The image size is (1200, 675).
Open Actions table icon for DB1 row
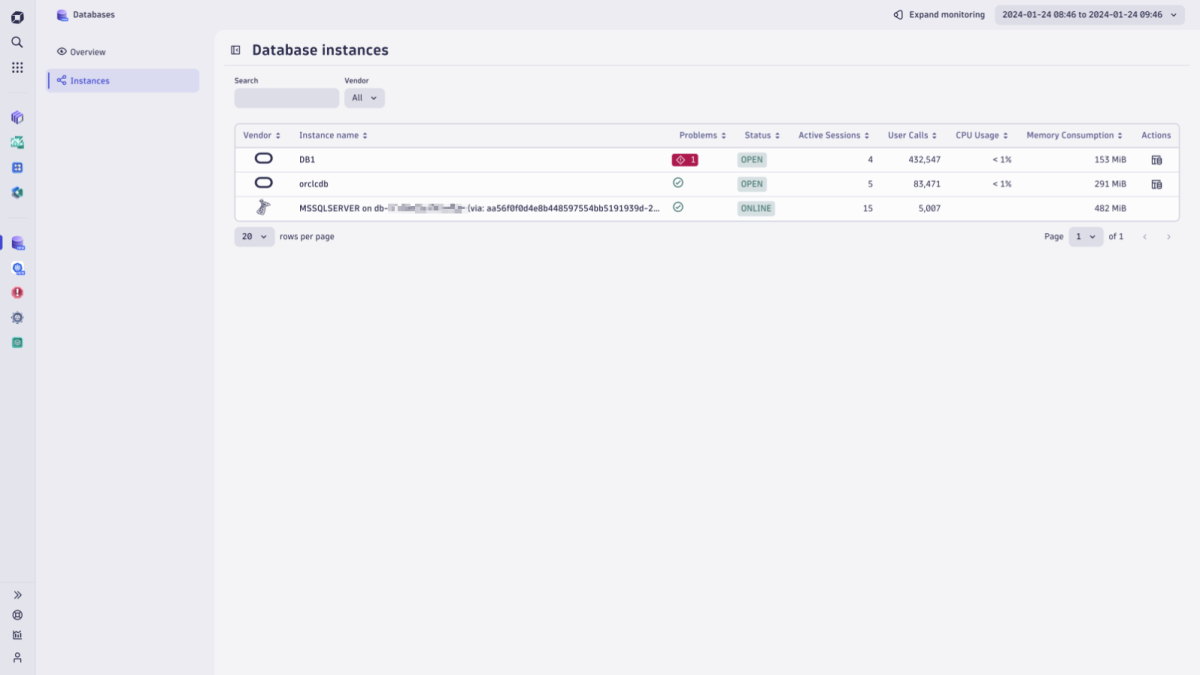1156,159
